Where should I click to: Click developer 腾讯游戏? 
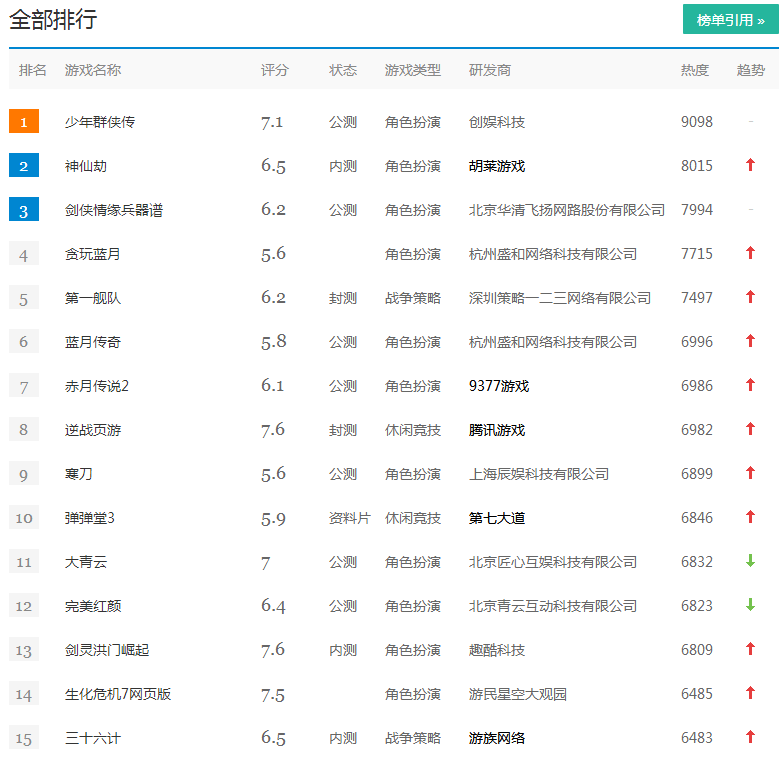496,430
